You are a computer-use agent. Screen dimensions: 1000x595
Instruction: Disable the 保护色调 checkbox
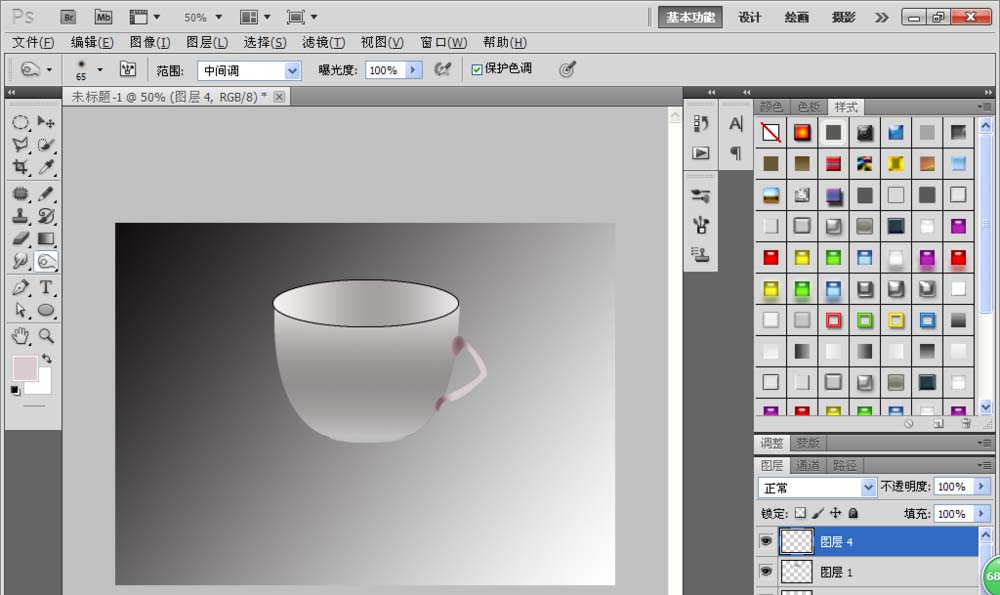coord(475,69)
